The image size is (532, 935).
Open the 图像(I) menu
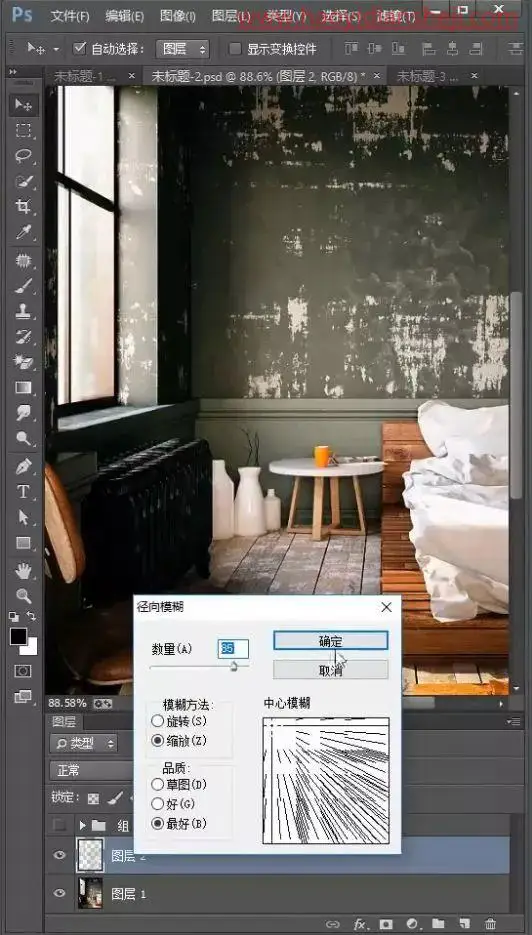click(178, 16)
